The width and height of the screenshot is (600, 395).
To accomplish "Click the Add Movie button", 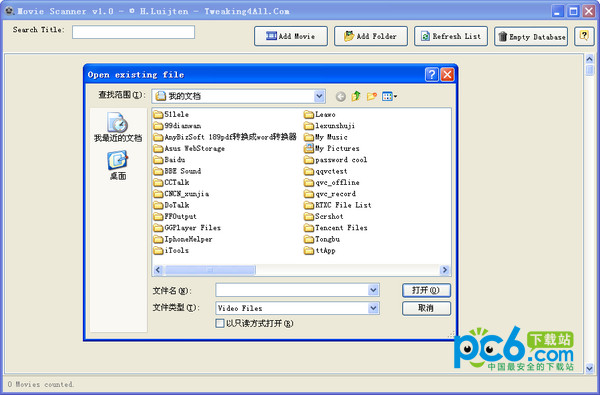I will tap(291, 36).
